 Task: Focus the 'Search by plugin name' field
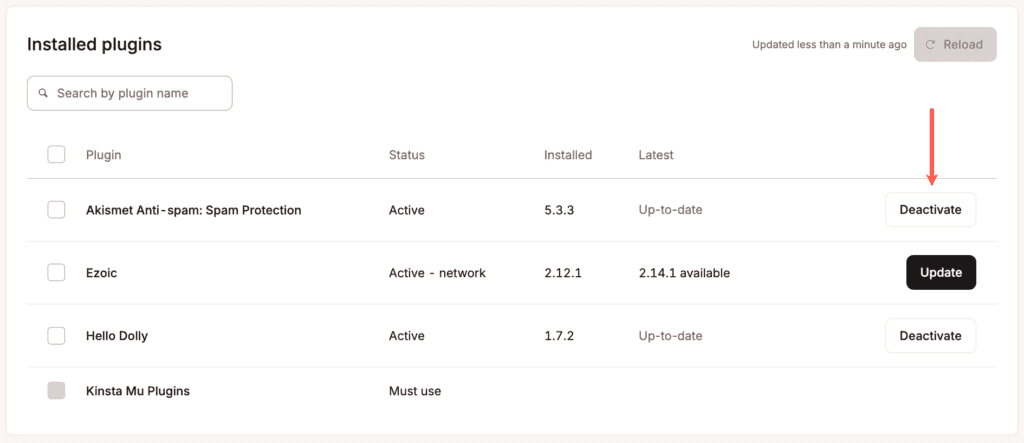[x=140, y=93]
